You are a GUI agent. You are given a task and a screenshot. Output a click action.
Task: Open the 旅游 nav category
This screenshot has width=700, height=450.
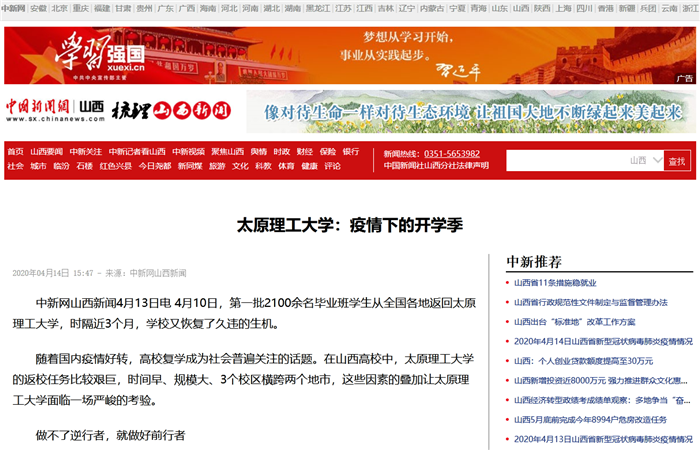[217, 166]
